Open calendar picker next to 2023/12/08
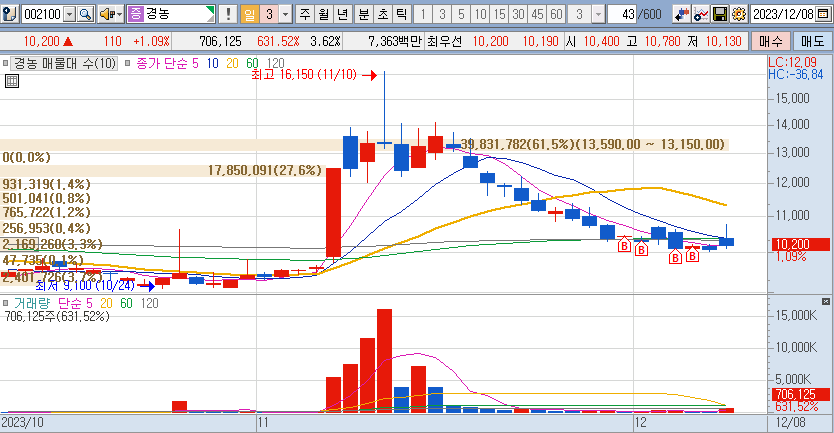The width and height of the screenshot is (834, 433). 823,14
